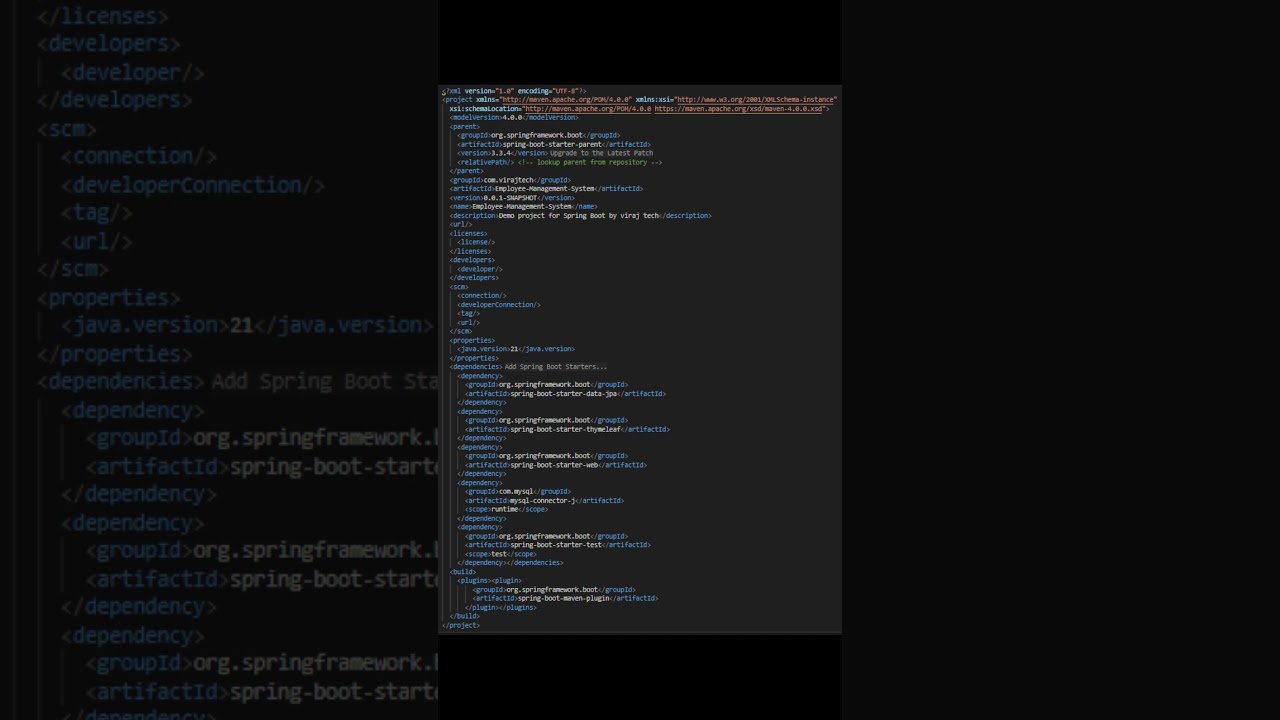The height and width of the screenshot is (720, 1280).
Task: Click the <scope>test</scope> line
Action: click(x=501, y=555)
